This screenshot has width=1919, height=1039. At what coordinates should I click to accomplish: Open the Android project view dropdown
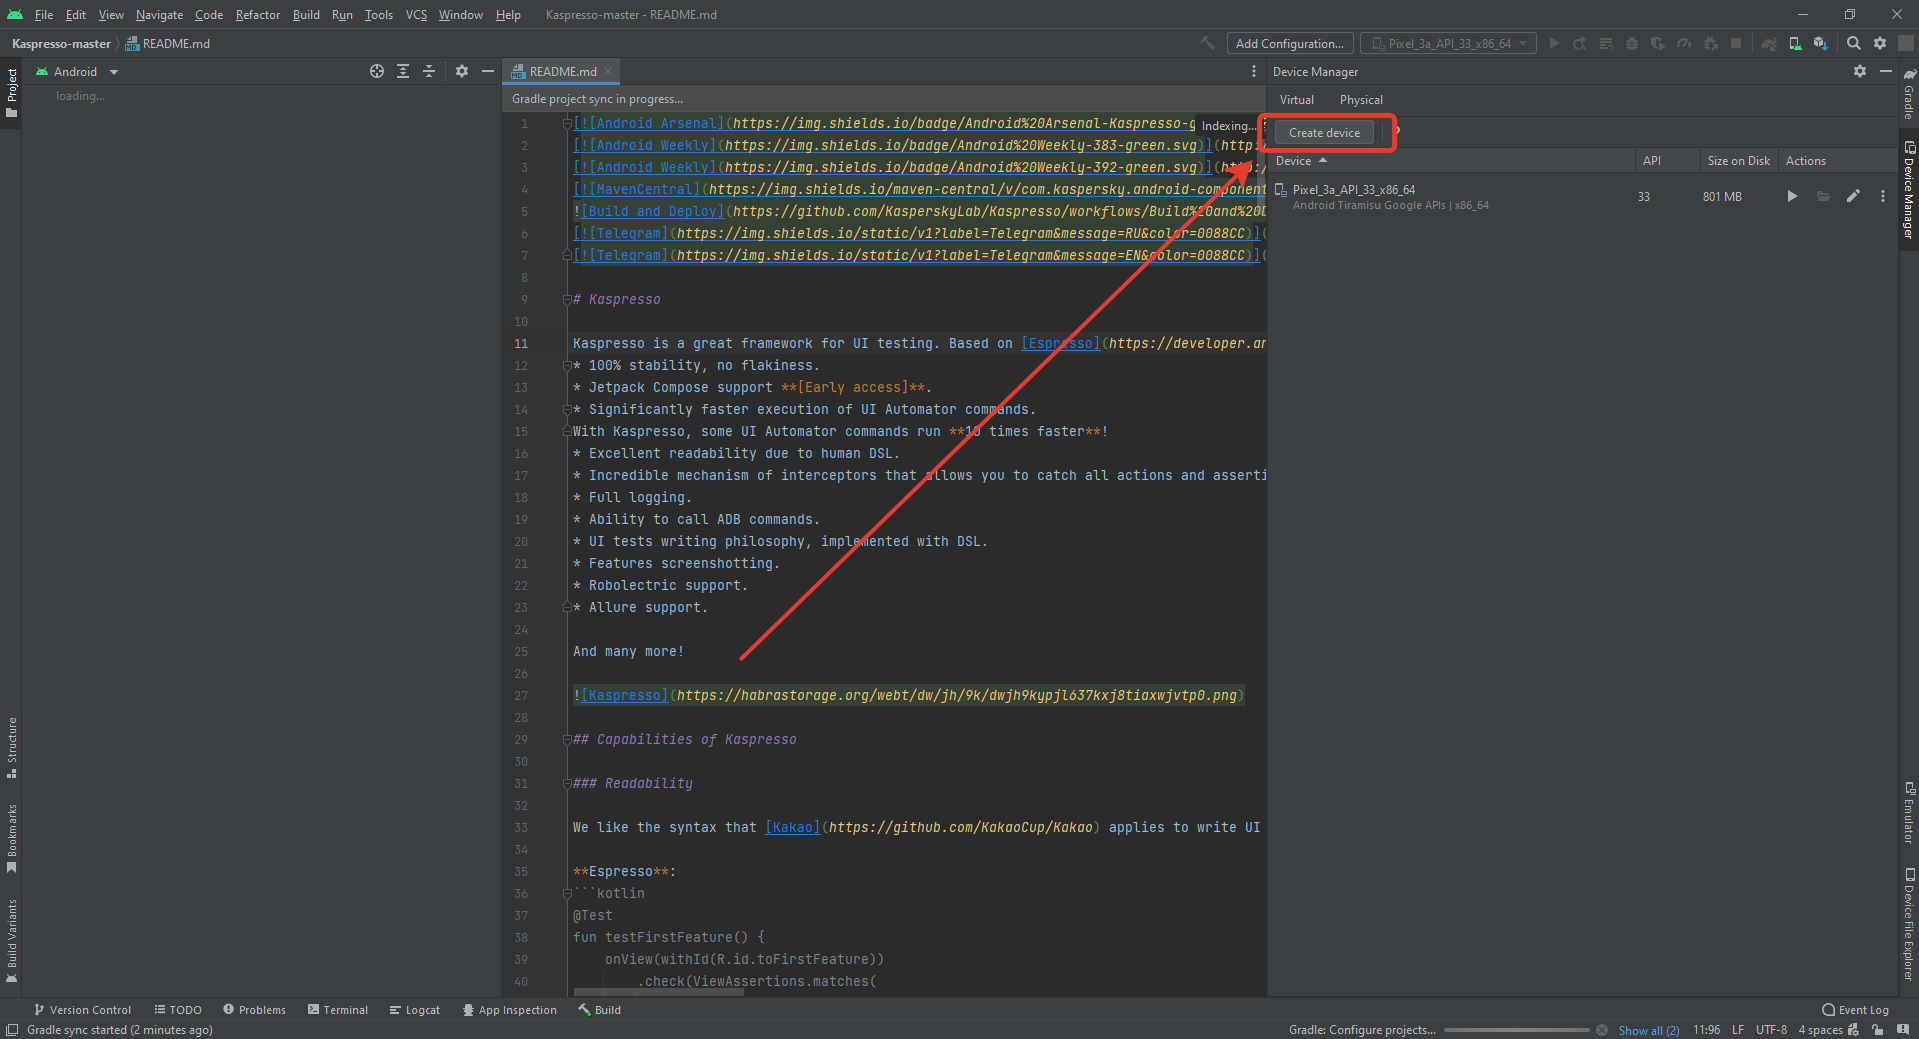[x=77, y=71]
